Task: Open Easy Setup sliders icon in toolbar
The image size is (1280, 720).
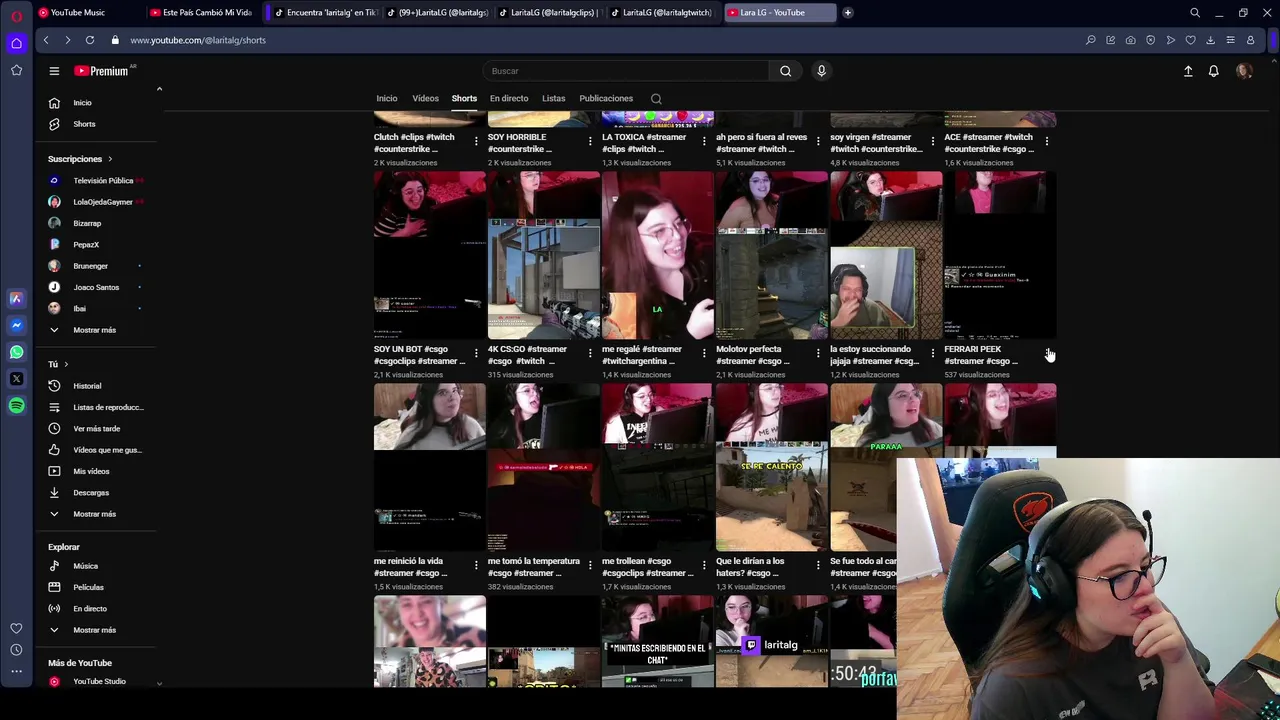Action: point(1230,40)
